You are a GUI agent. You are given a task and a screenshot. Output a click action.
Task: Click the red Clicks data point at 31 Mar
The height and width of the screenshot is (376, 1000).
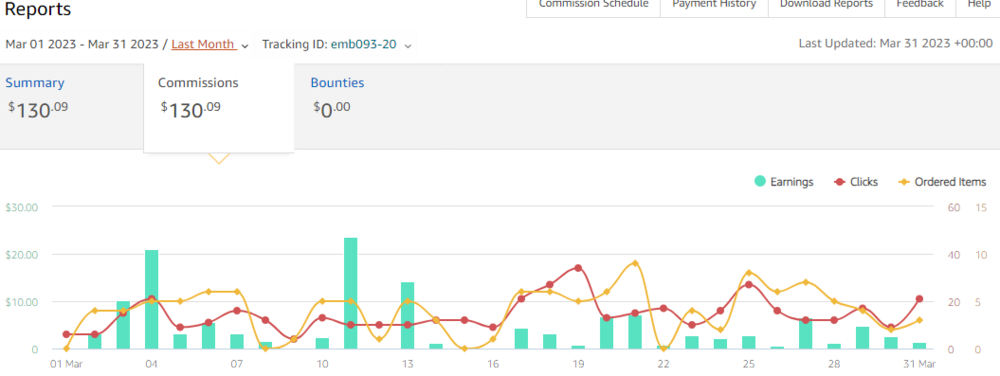tap(919, 299)
